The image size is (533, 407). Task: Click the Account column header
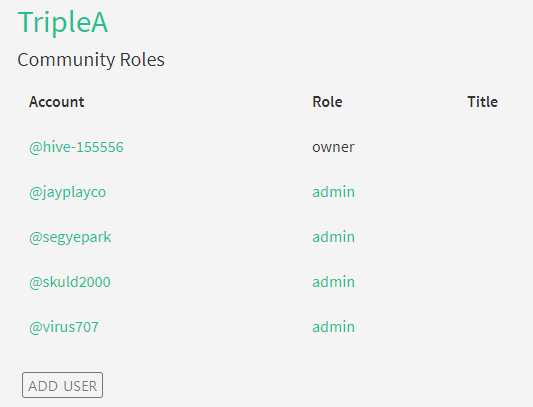(56, 102)
